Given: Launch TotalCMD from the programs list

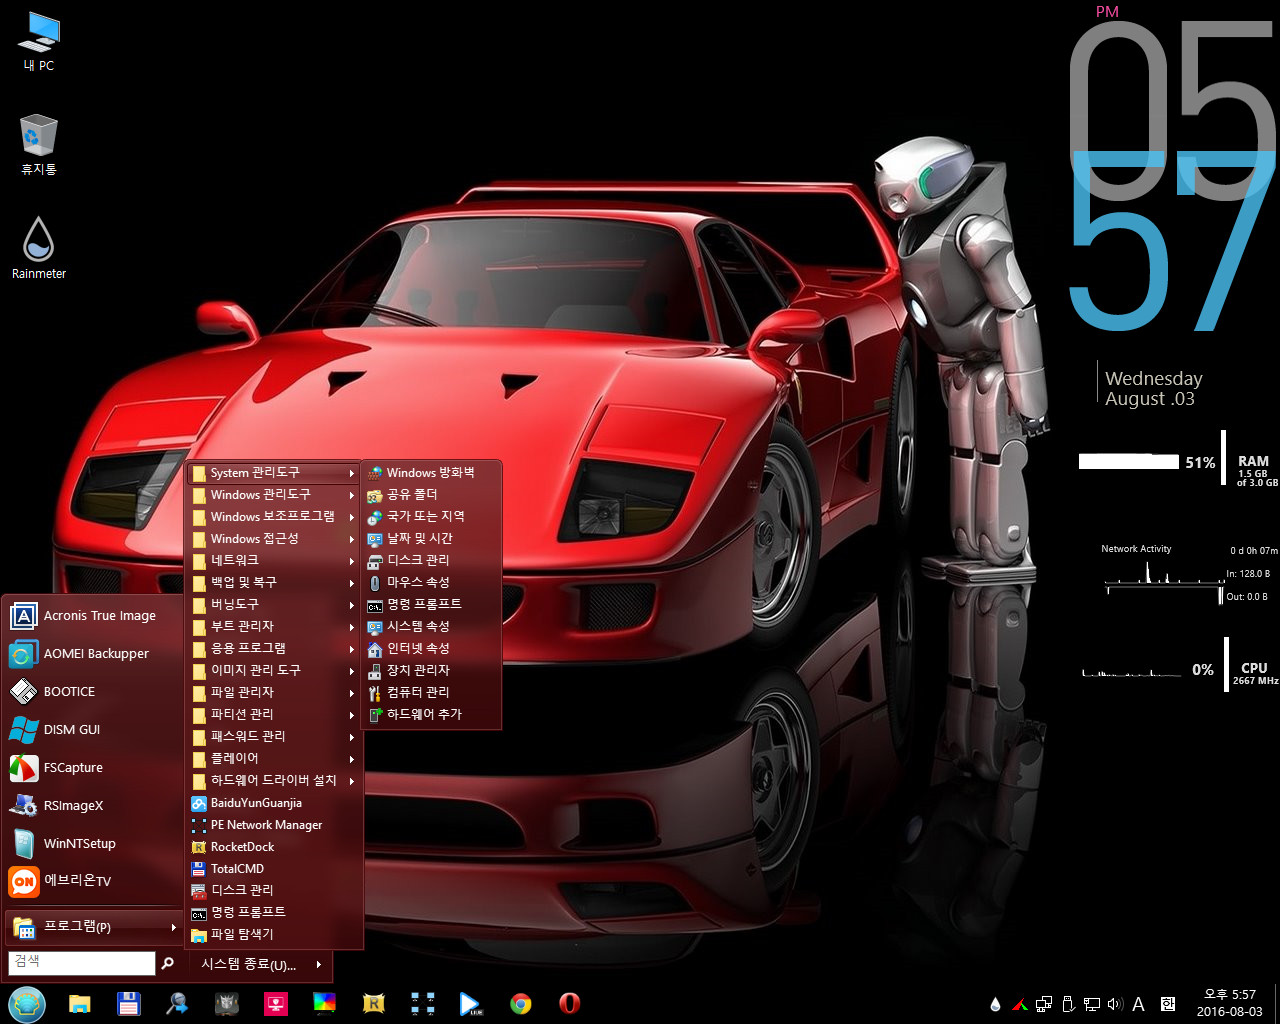Looking at the screenshot, I should point(274,869).
